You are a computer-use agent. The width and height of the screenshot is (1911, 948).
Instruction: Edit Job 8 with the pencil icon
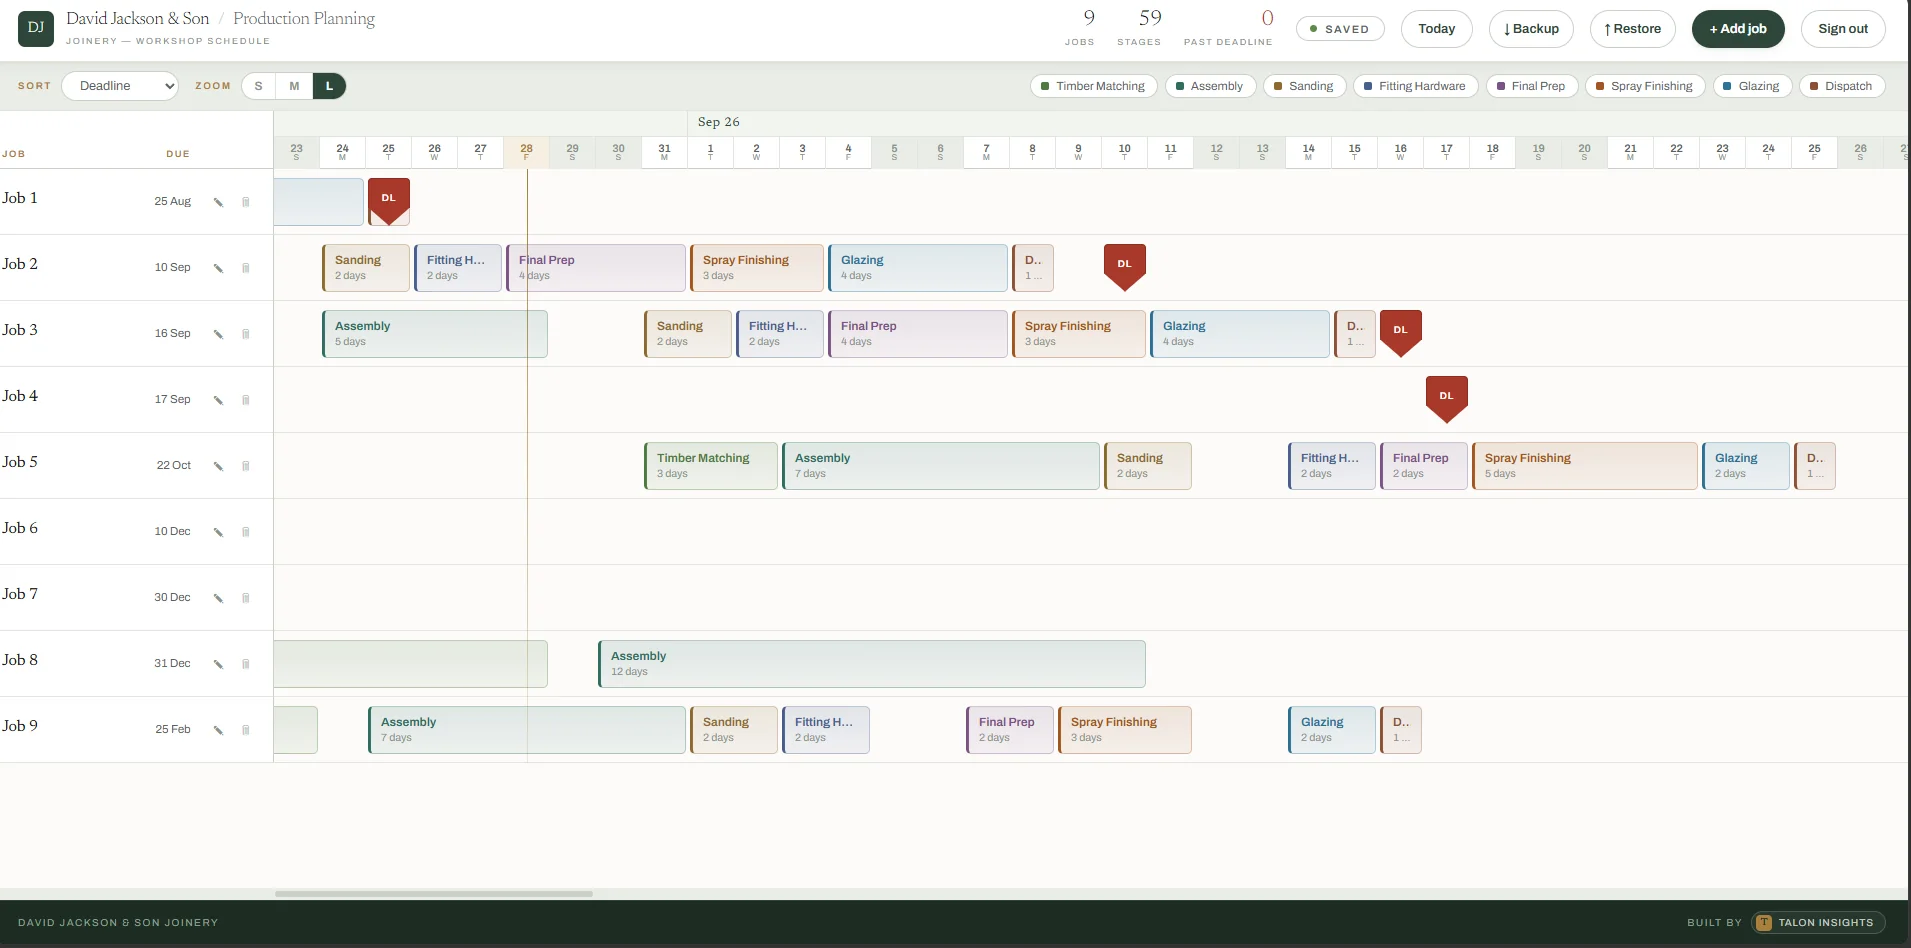coord(218,664)
